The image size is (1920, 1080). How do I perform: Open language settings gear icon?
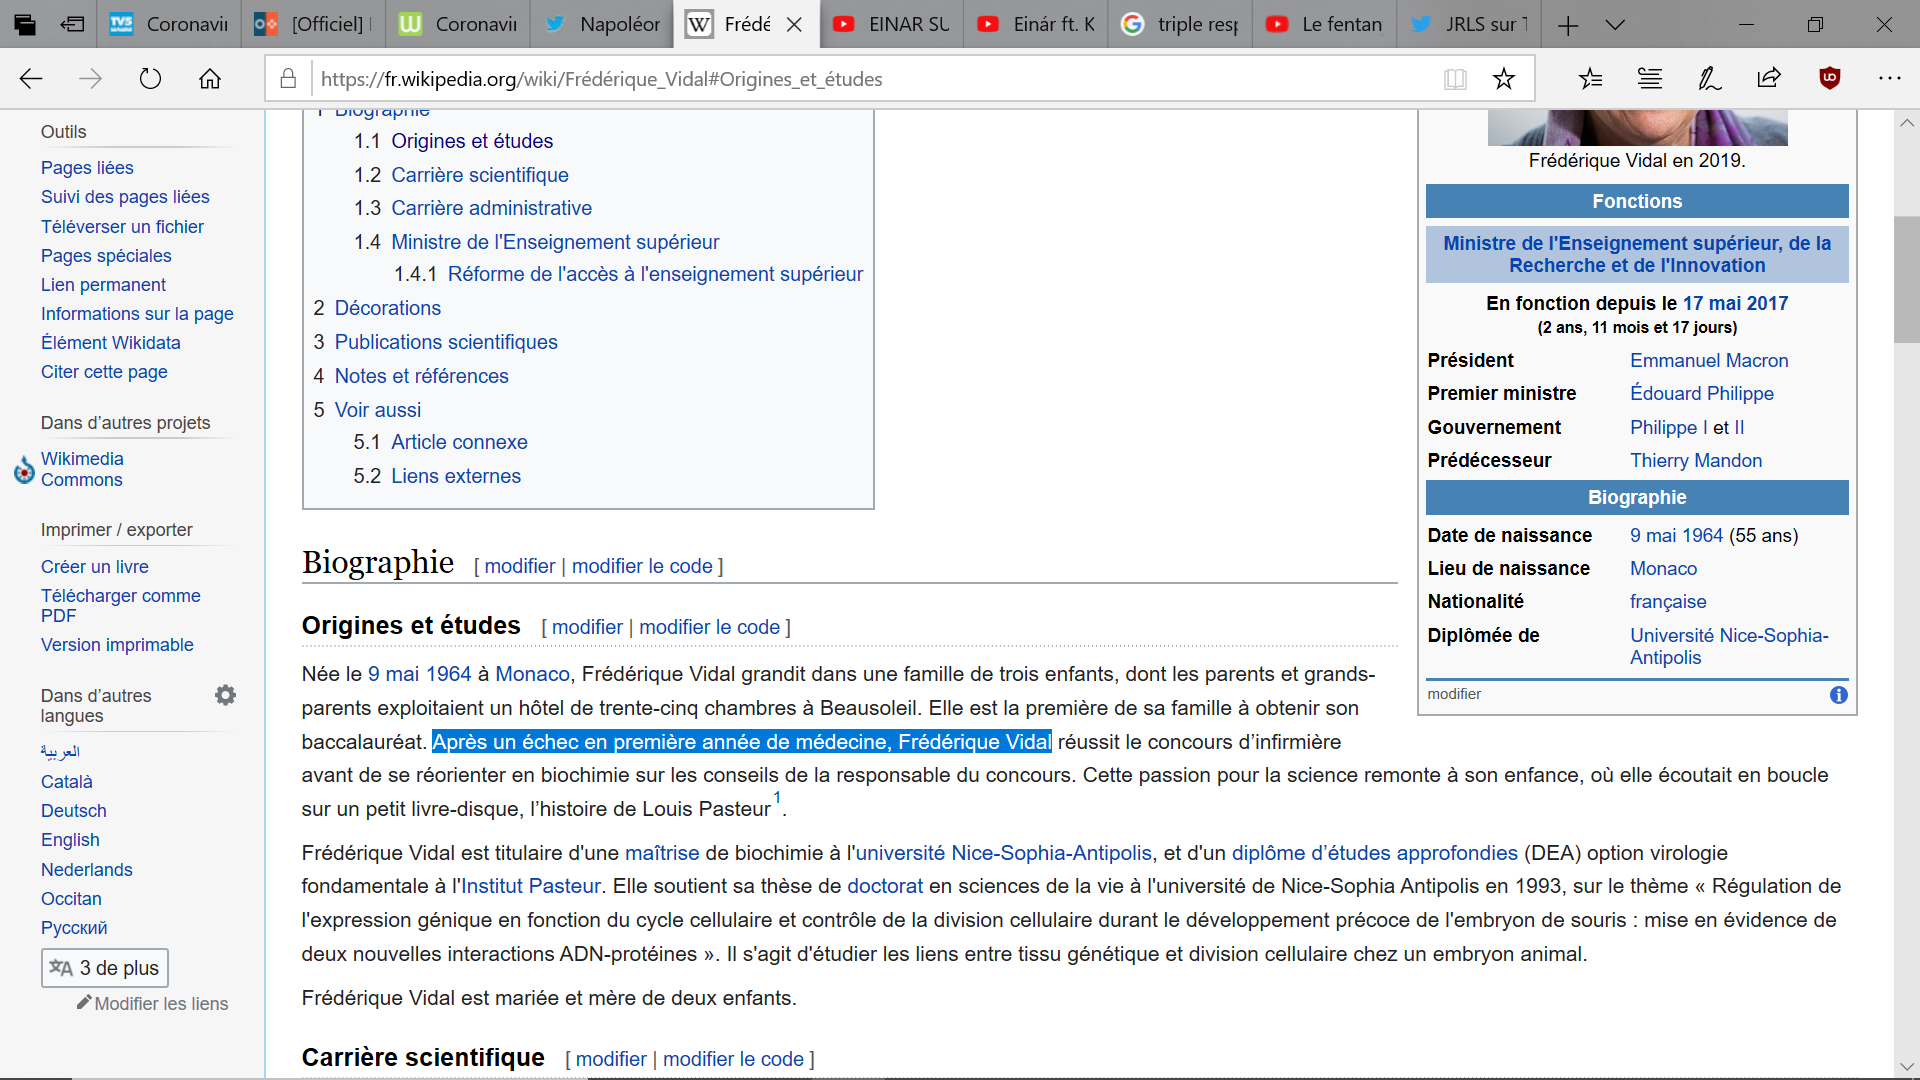pyautogui.click(x=226, y=695)
